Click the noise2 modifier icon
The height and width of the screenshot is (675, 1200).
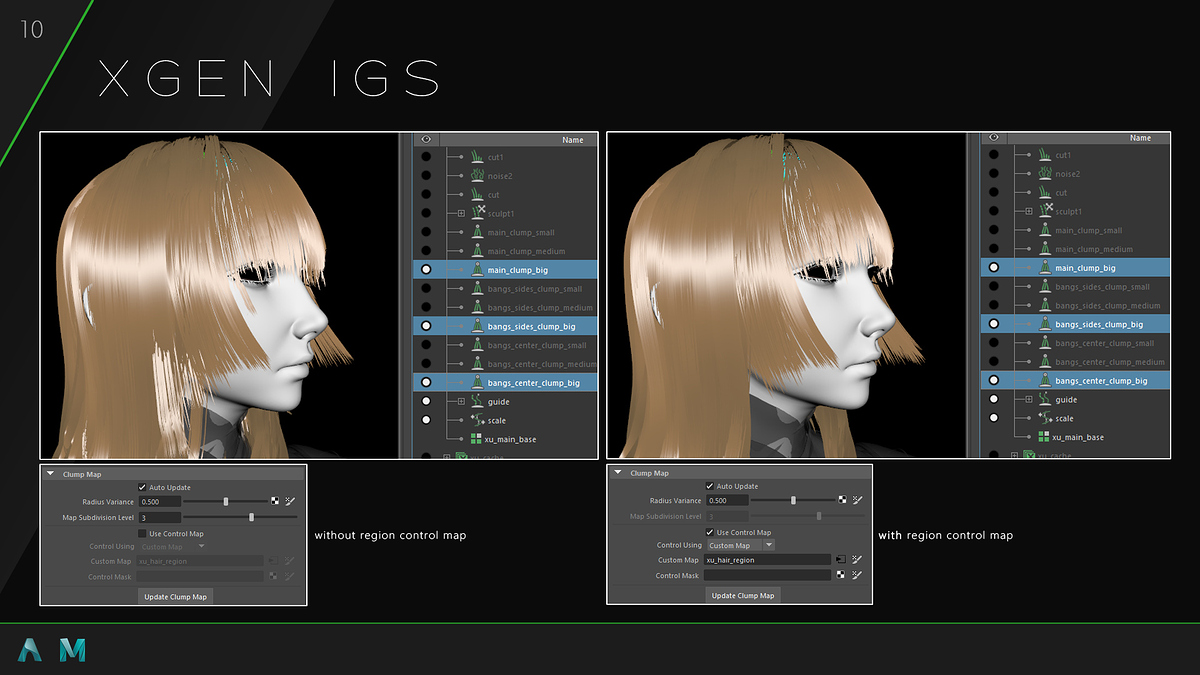[477, 175]
